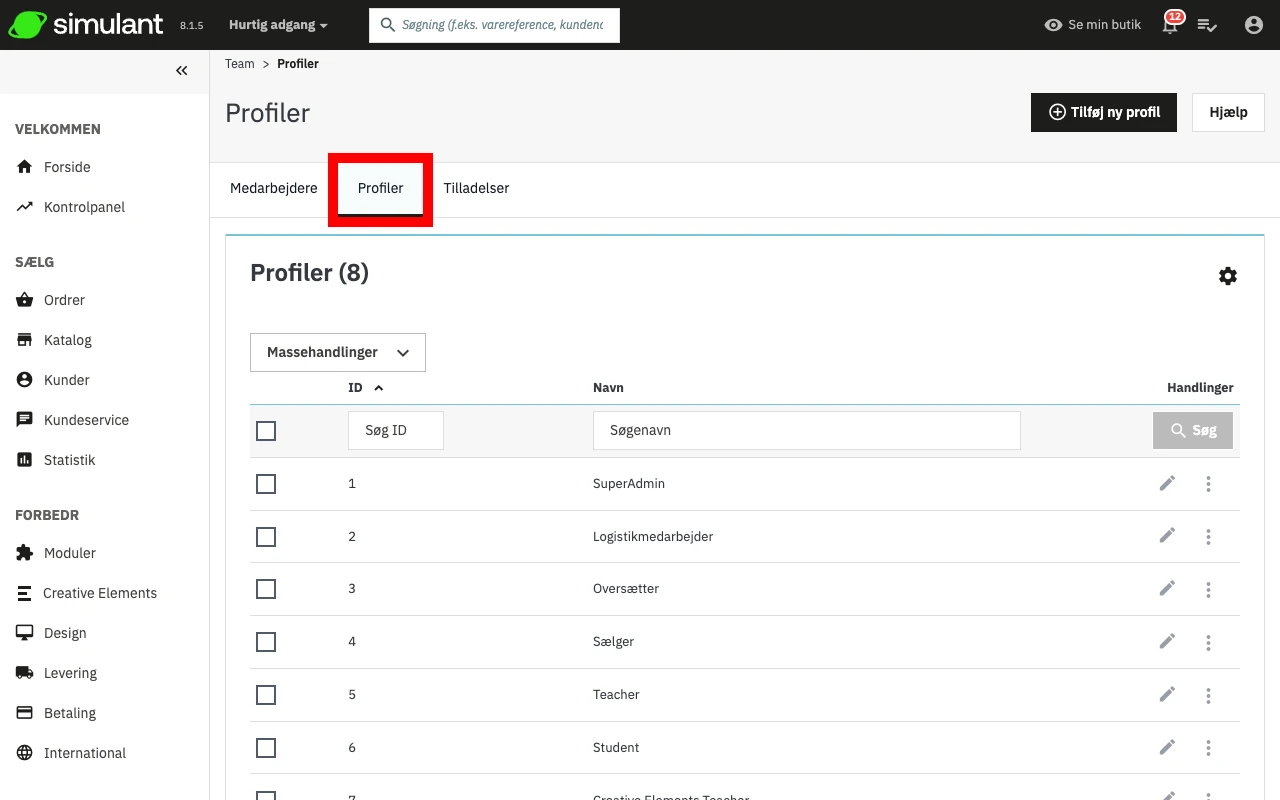Switch to the Tilladelser tab
1280x800 pixels.
coord(476,188)
